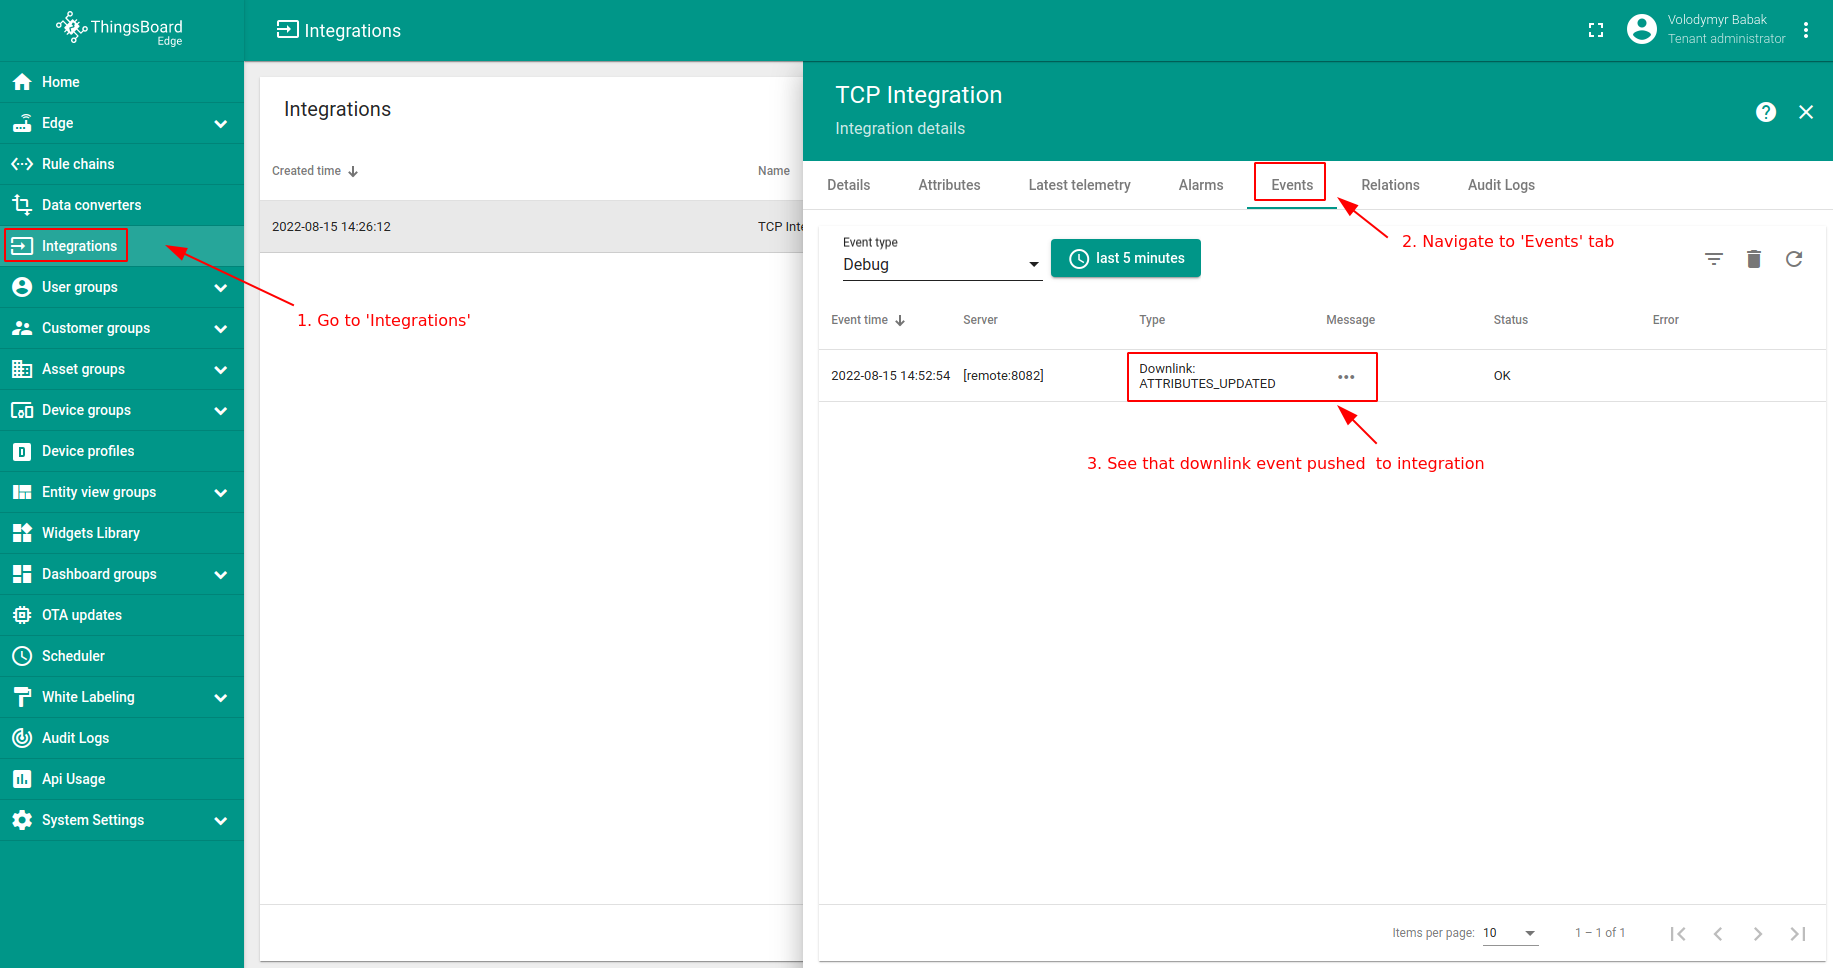Open the Audit Logs tab

(1500, 185)
